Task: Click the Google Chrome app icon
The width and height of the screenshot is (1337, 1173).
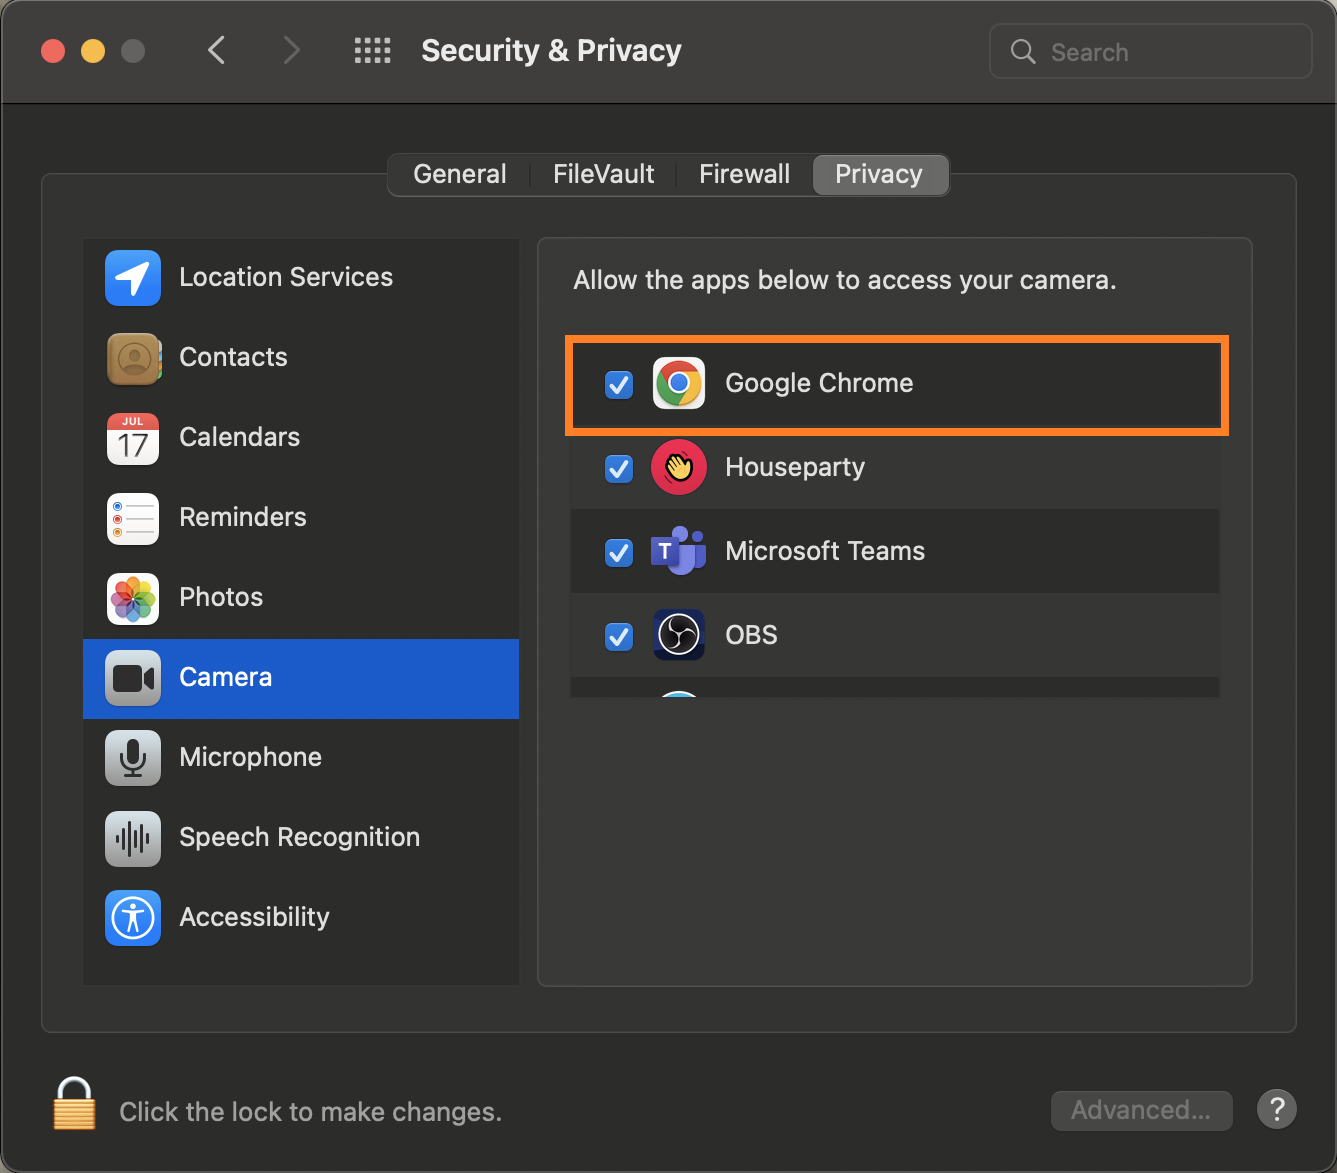Action: (679, 383)
